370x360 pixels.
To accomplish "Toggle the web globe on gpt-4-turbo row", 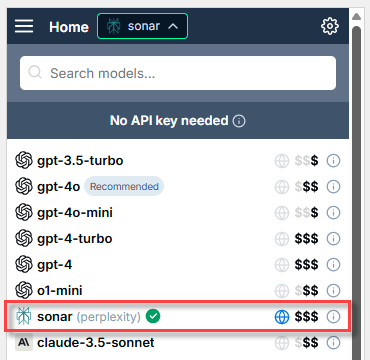I will click(282, 239).
